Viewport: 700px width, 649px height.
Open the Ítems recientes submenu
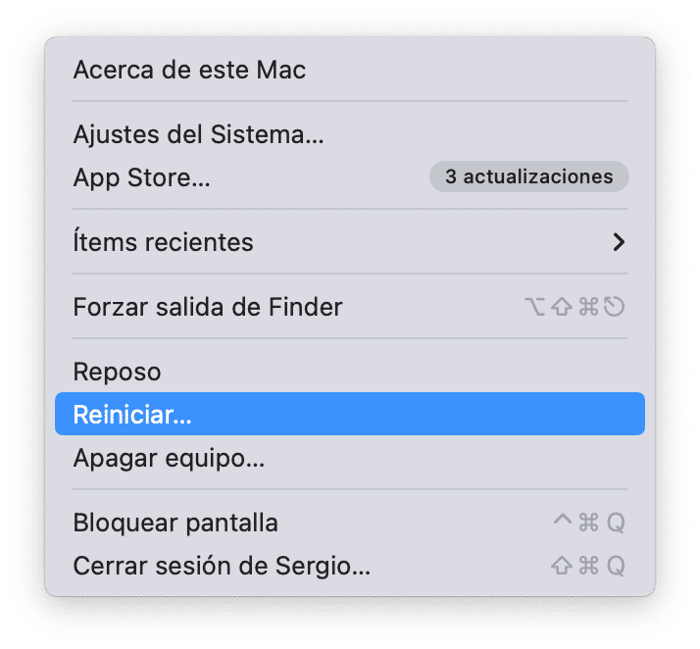[x=163, y=242]
